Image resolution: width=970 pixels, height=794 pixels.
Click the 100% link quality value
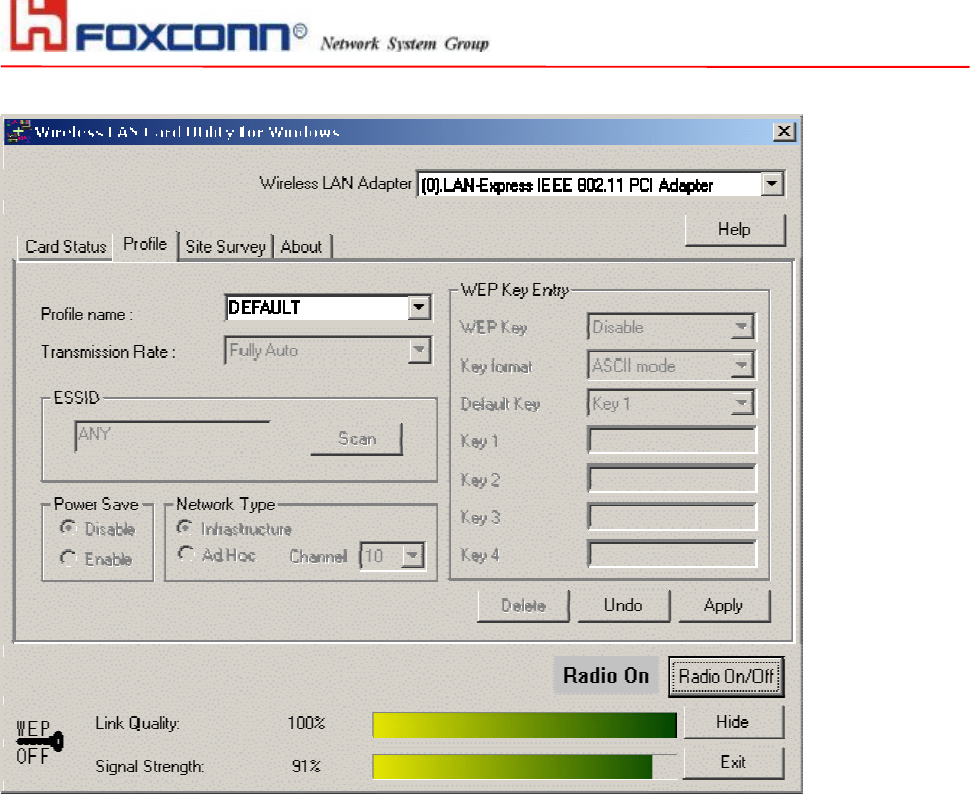[306, 723]
